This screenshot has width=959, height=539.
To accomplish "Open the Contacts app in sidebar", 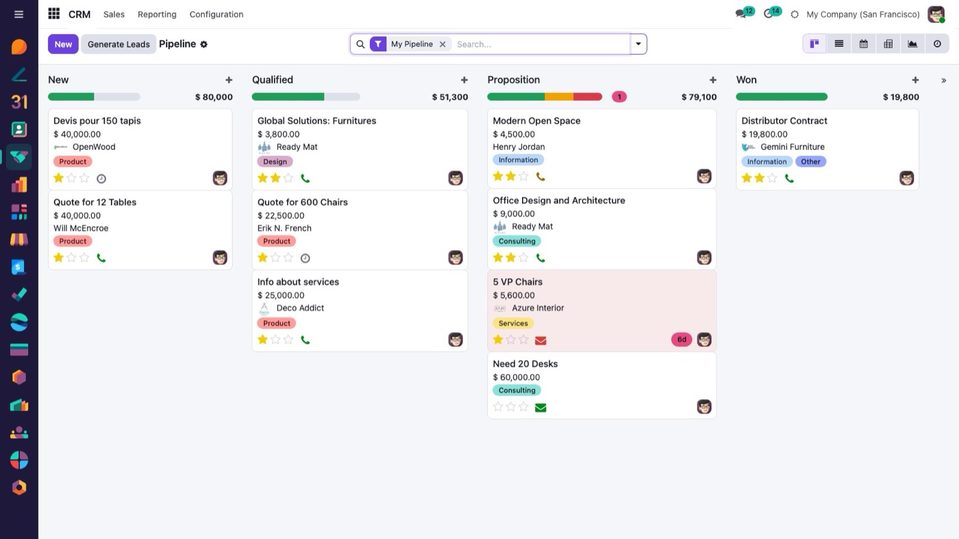I will 19,129.
